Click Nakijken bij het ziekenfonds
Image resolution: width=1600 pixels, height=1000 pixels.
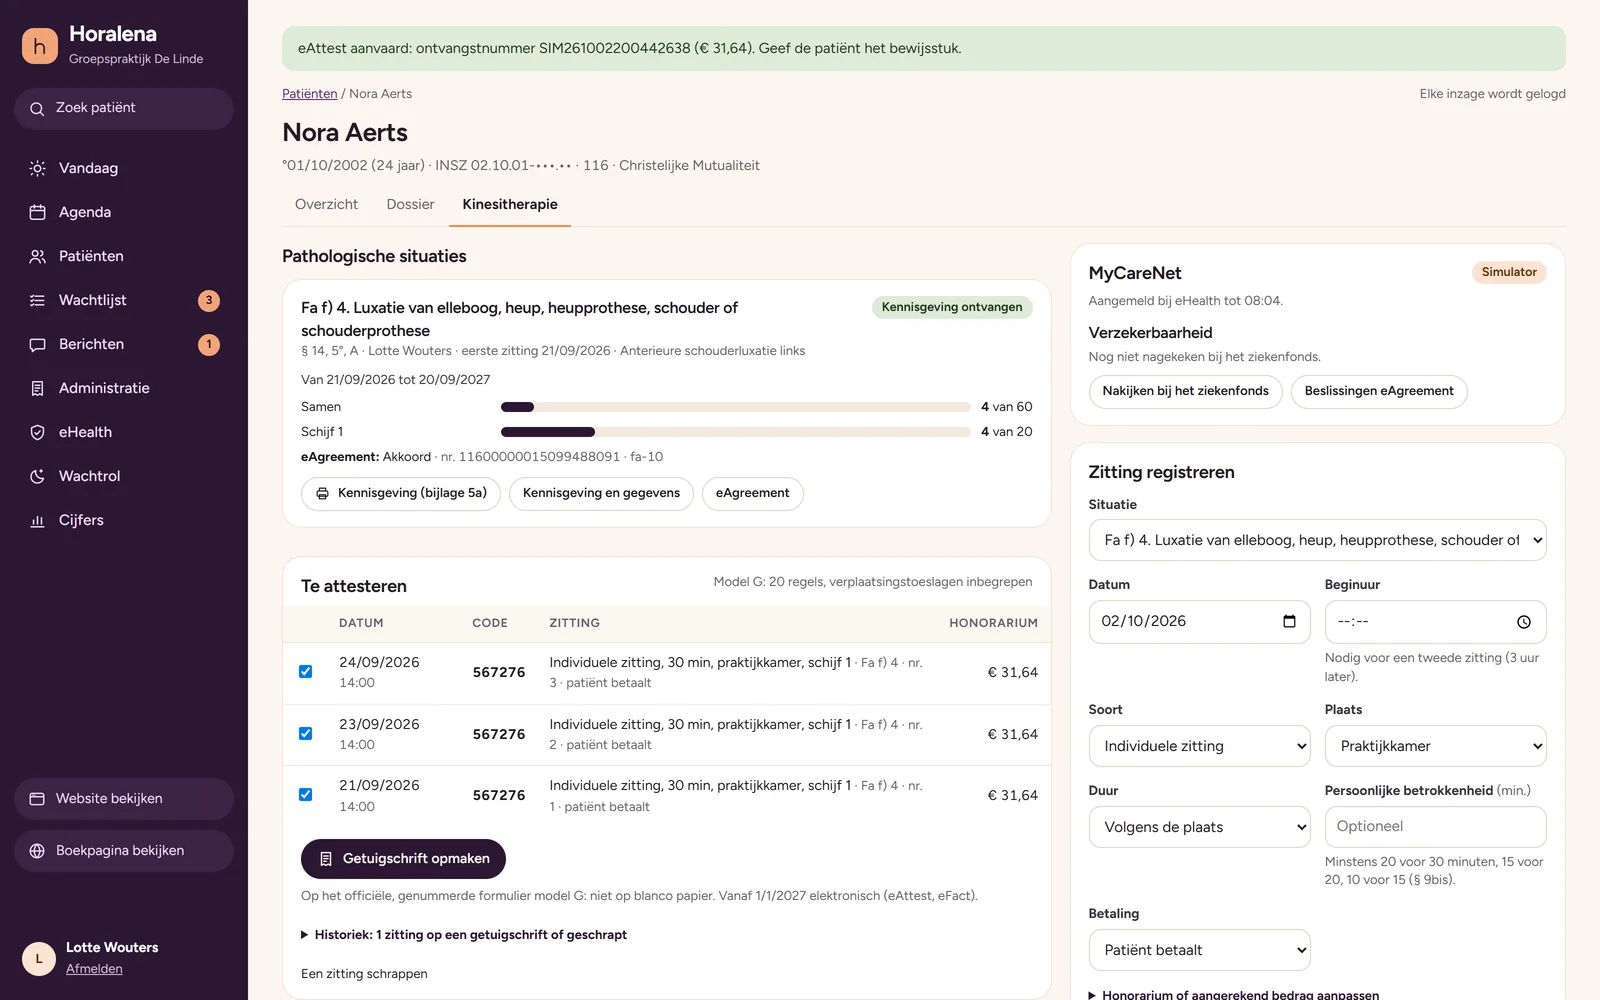pos(1185,391)
